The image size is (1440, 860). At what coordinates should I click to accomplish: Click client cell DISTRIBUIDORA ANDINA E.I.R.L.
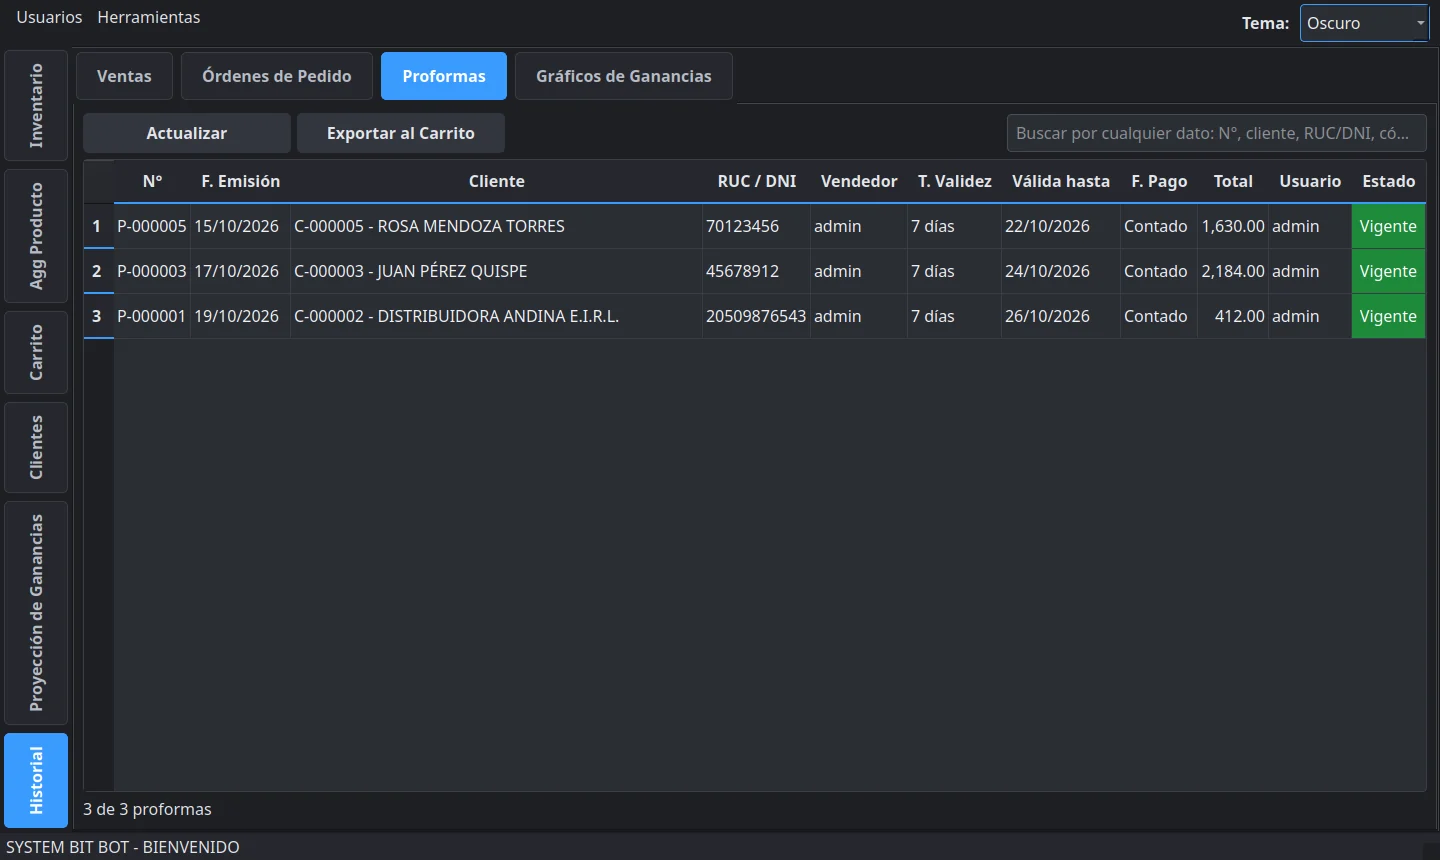point(497,316)
